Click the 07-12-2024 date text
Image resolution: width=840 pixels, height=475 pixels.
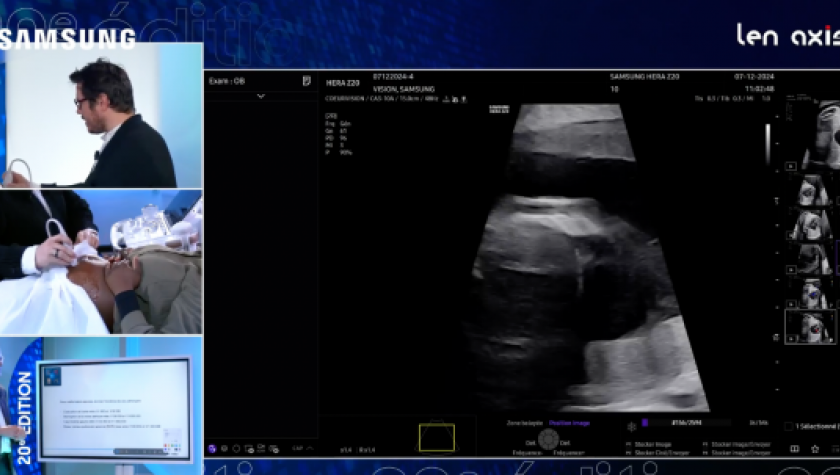pos(754,77)
